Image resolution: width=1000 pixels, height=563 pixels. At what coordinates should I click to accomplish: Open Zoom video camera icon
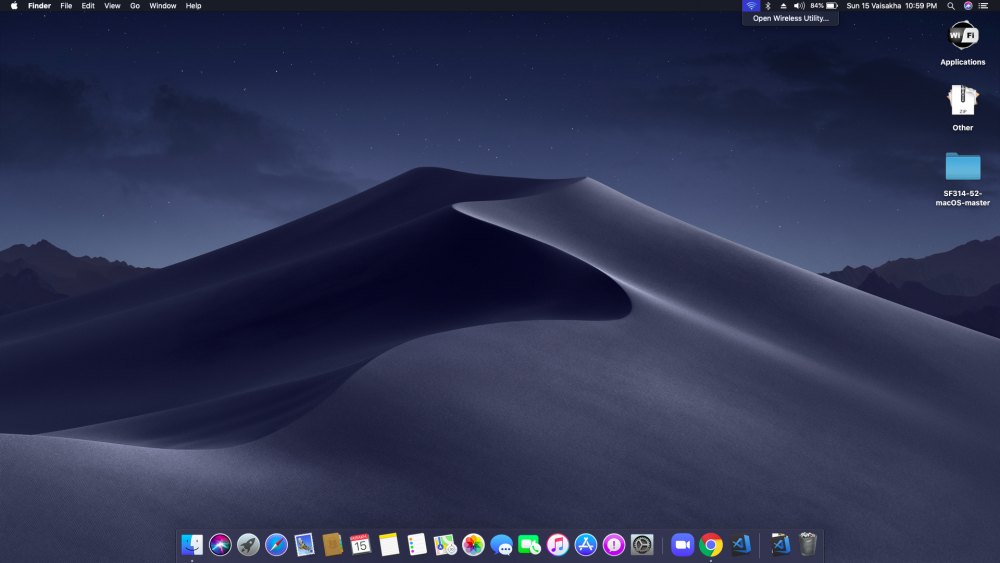[682, 545]
